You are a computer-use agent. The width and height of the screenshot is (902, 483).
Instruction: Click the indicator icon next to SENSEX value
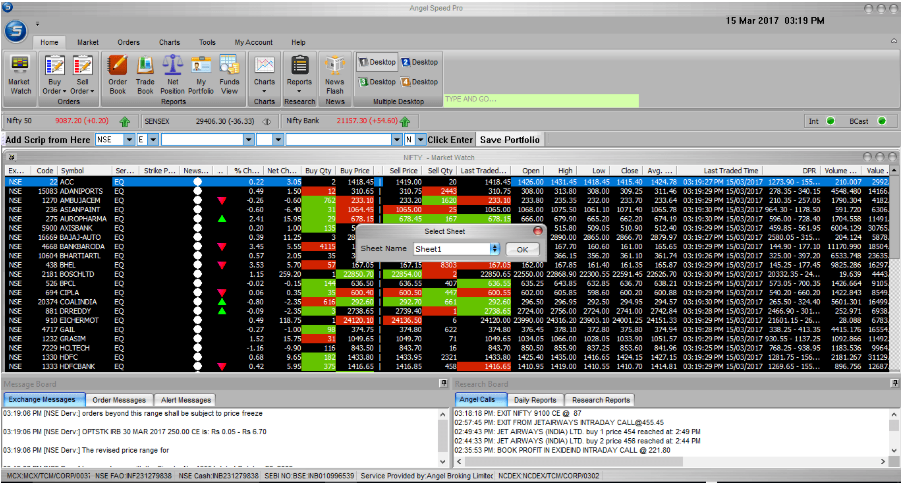pyautogui.click(x=266, y=122)
